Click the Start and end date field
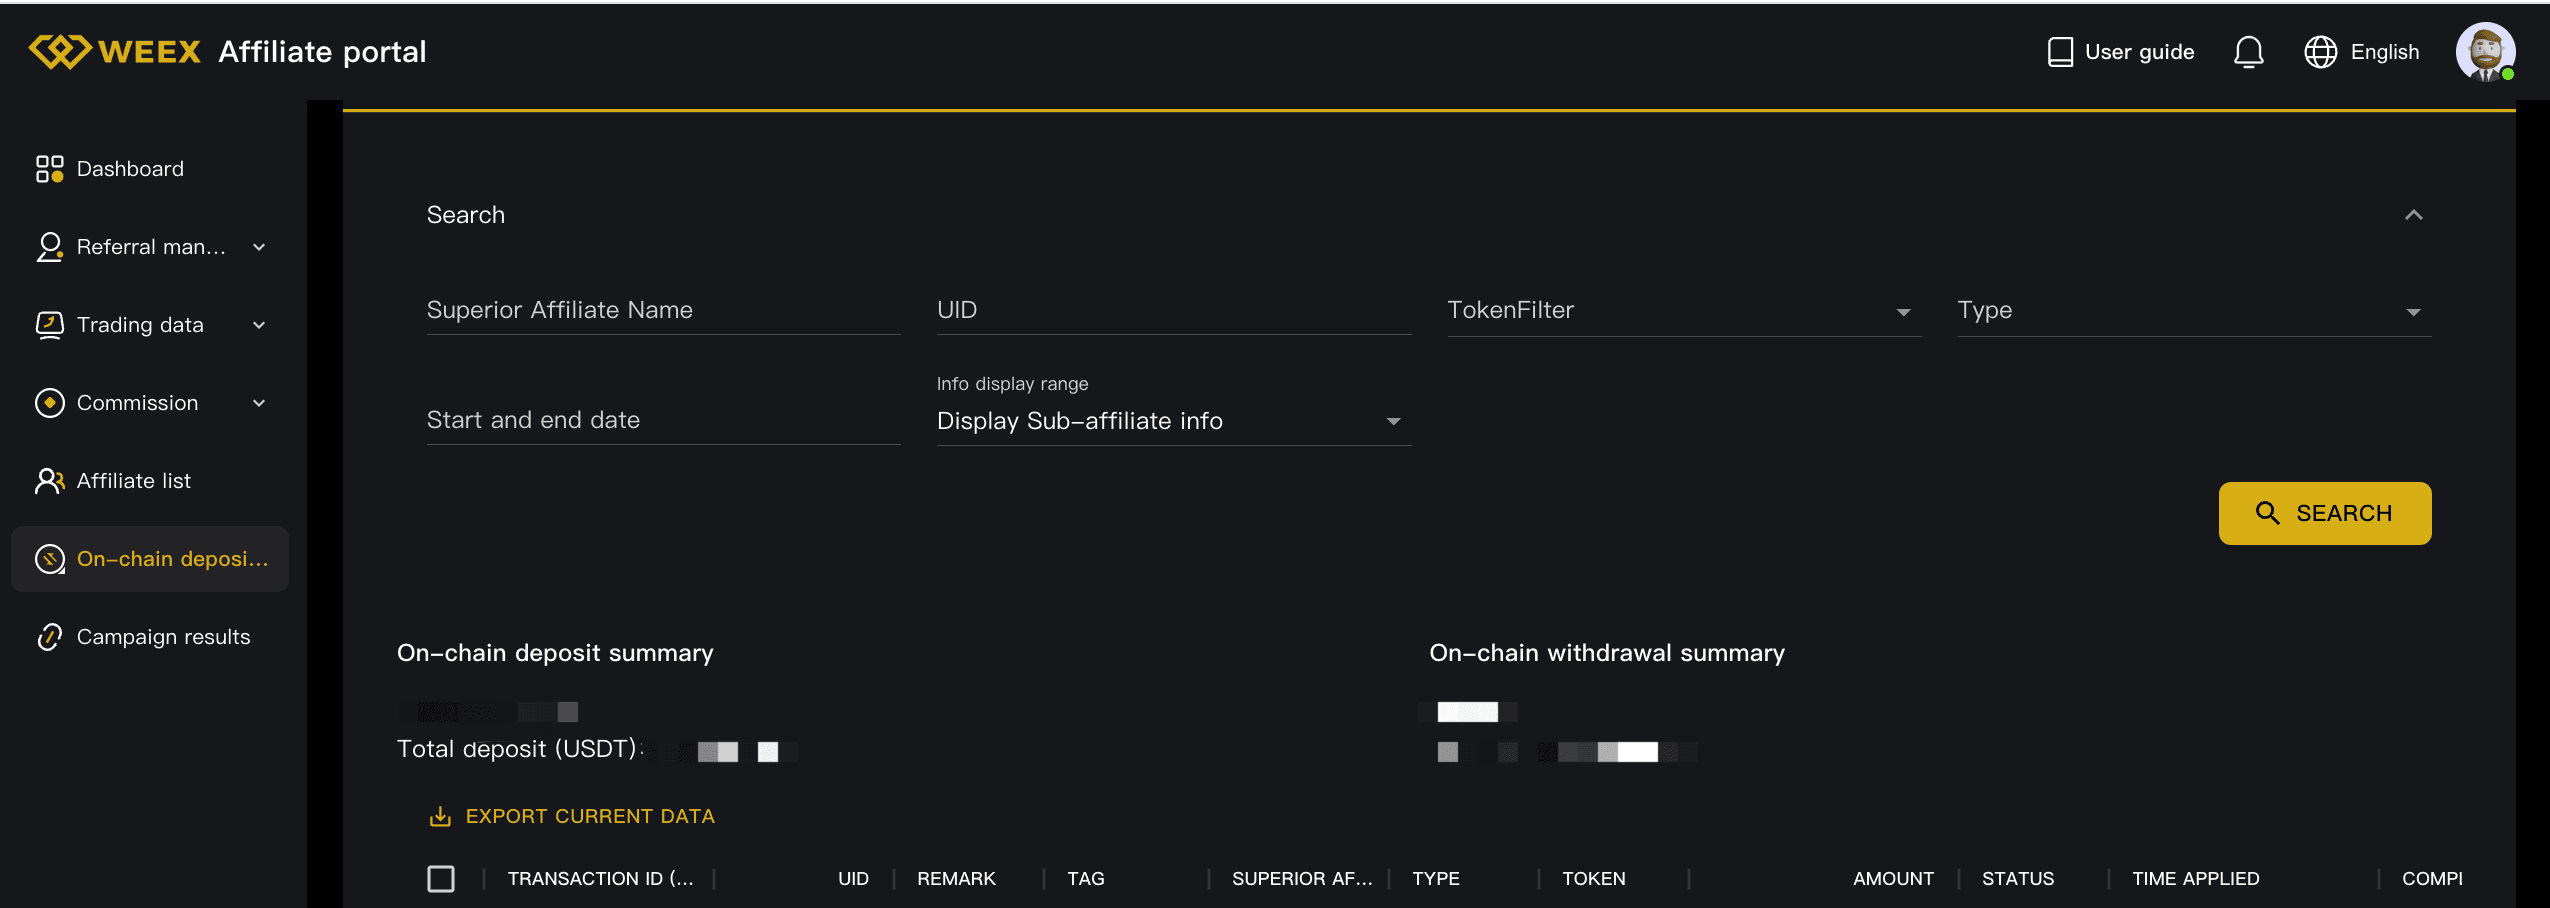This screenshot has width=2550, height=908. 663,421
